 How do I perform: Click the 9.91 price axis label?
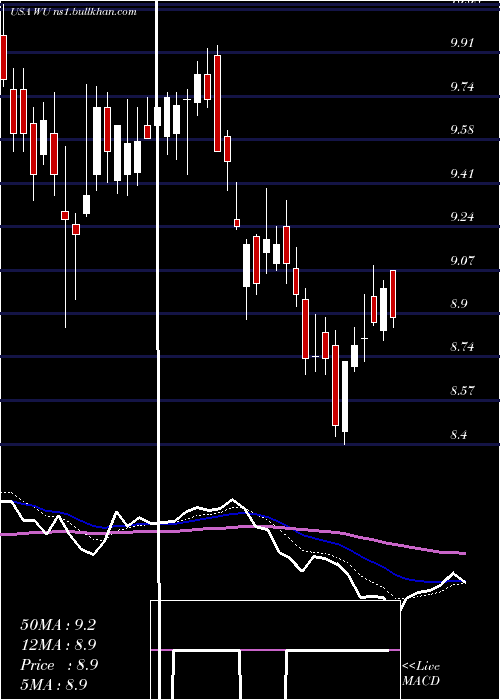tap(462, 43)
